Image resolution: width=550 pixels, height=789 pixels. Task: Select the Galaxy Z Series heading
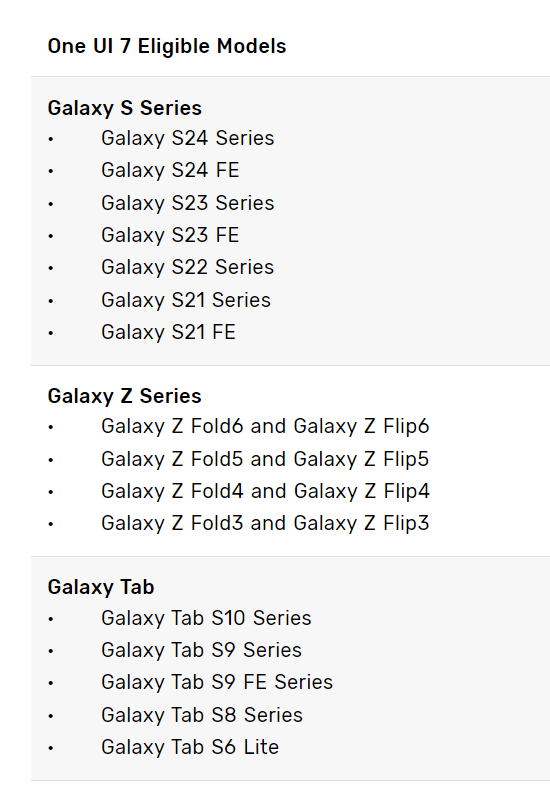[x=124, y=396]
